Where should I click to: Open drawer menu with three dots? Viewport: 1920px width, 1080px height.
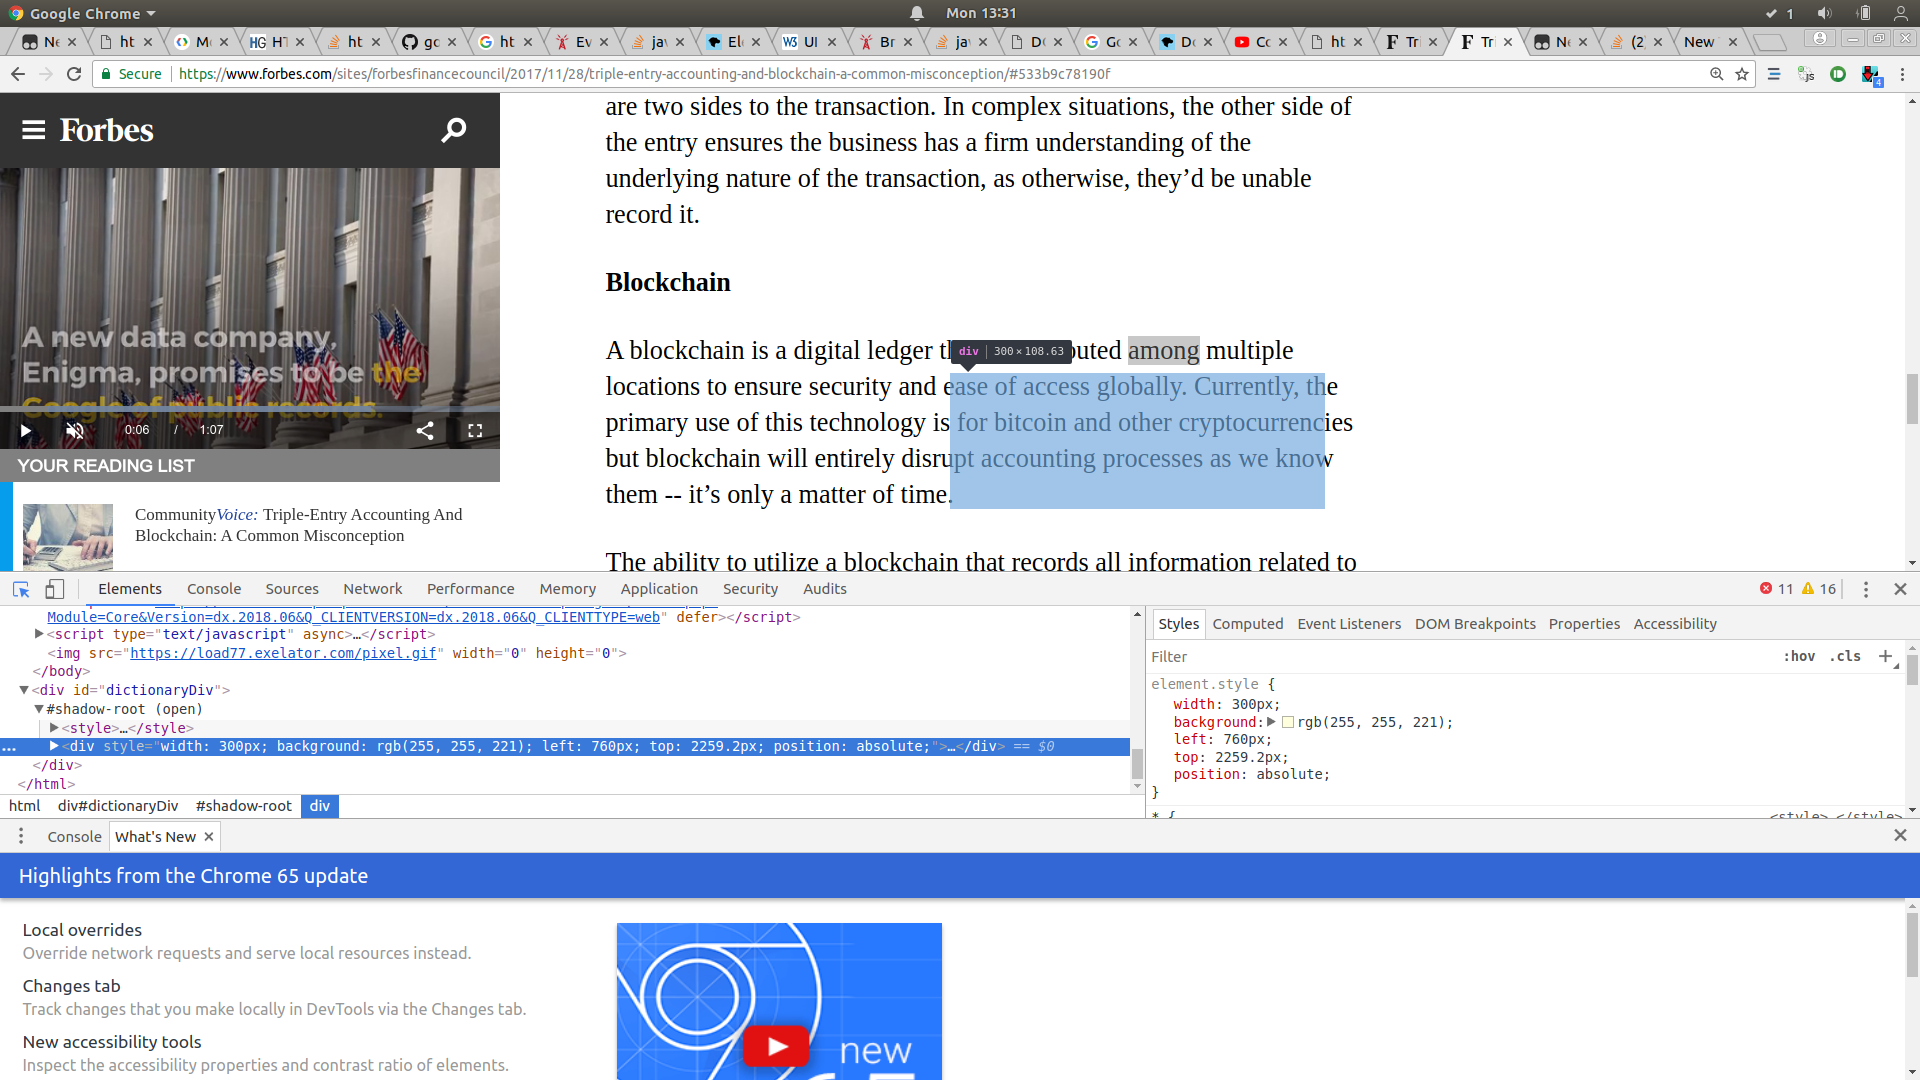[21, 836]
